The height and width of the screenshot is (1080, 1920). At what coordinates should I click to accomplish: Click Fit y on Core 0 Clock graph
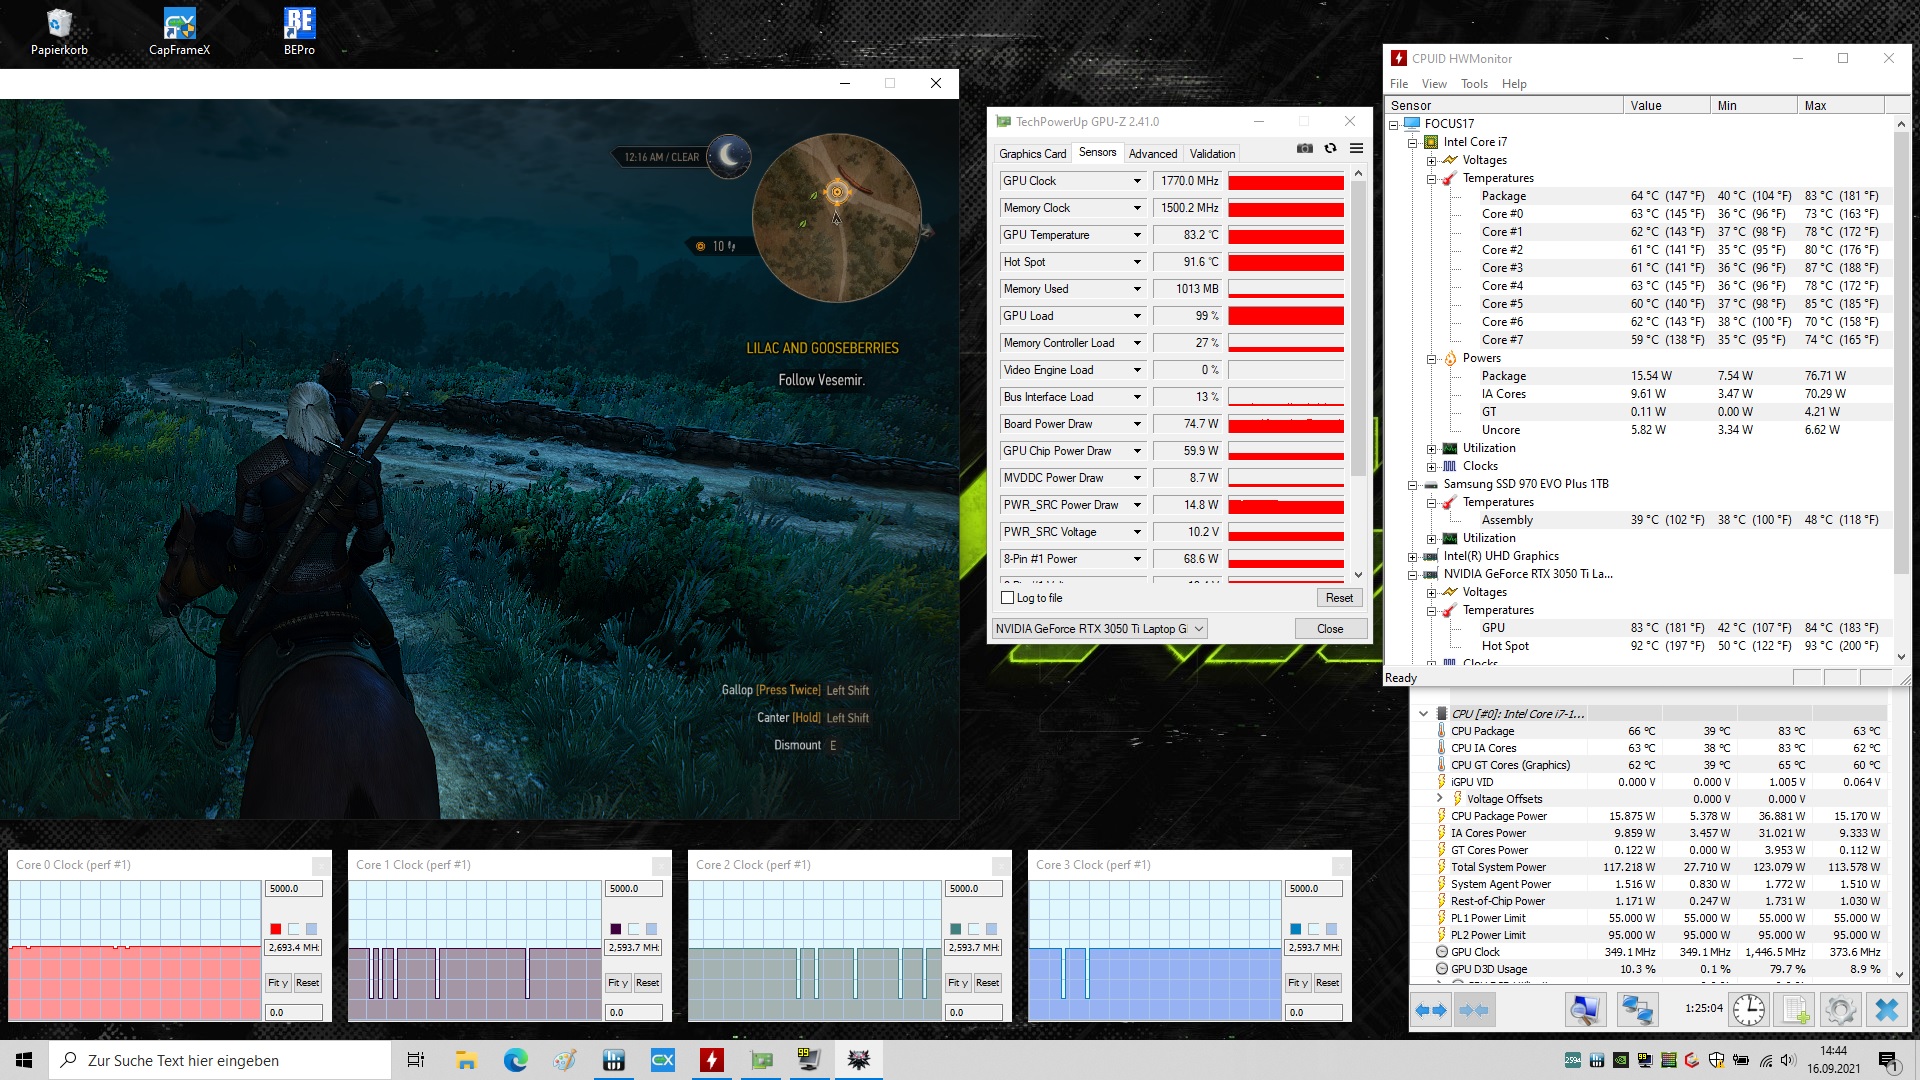[277, 983]
